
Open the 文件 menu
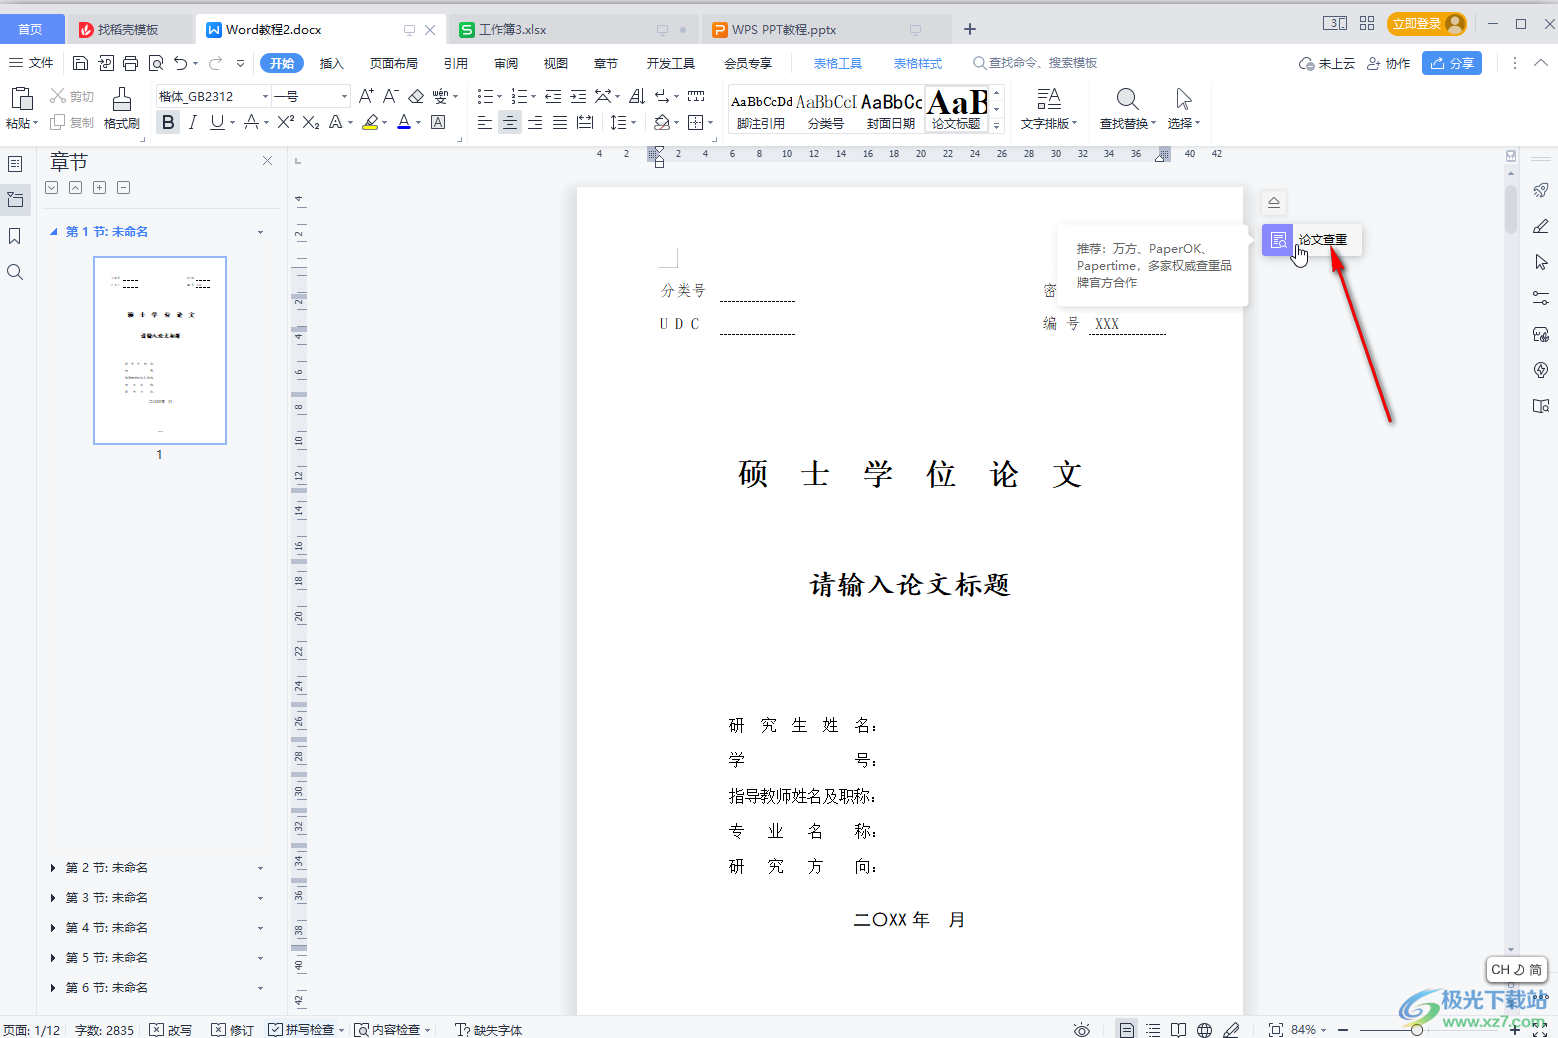(31, 63)
